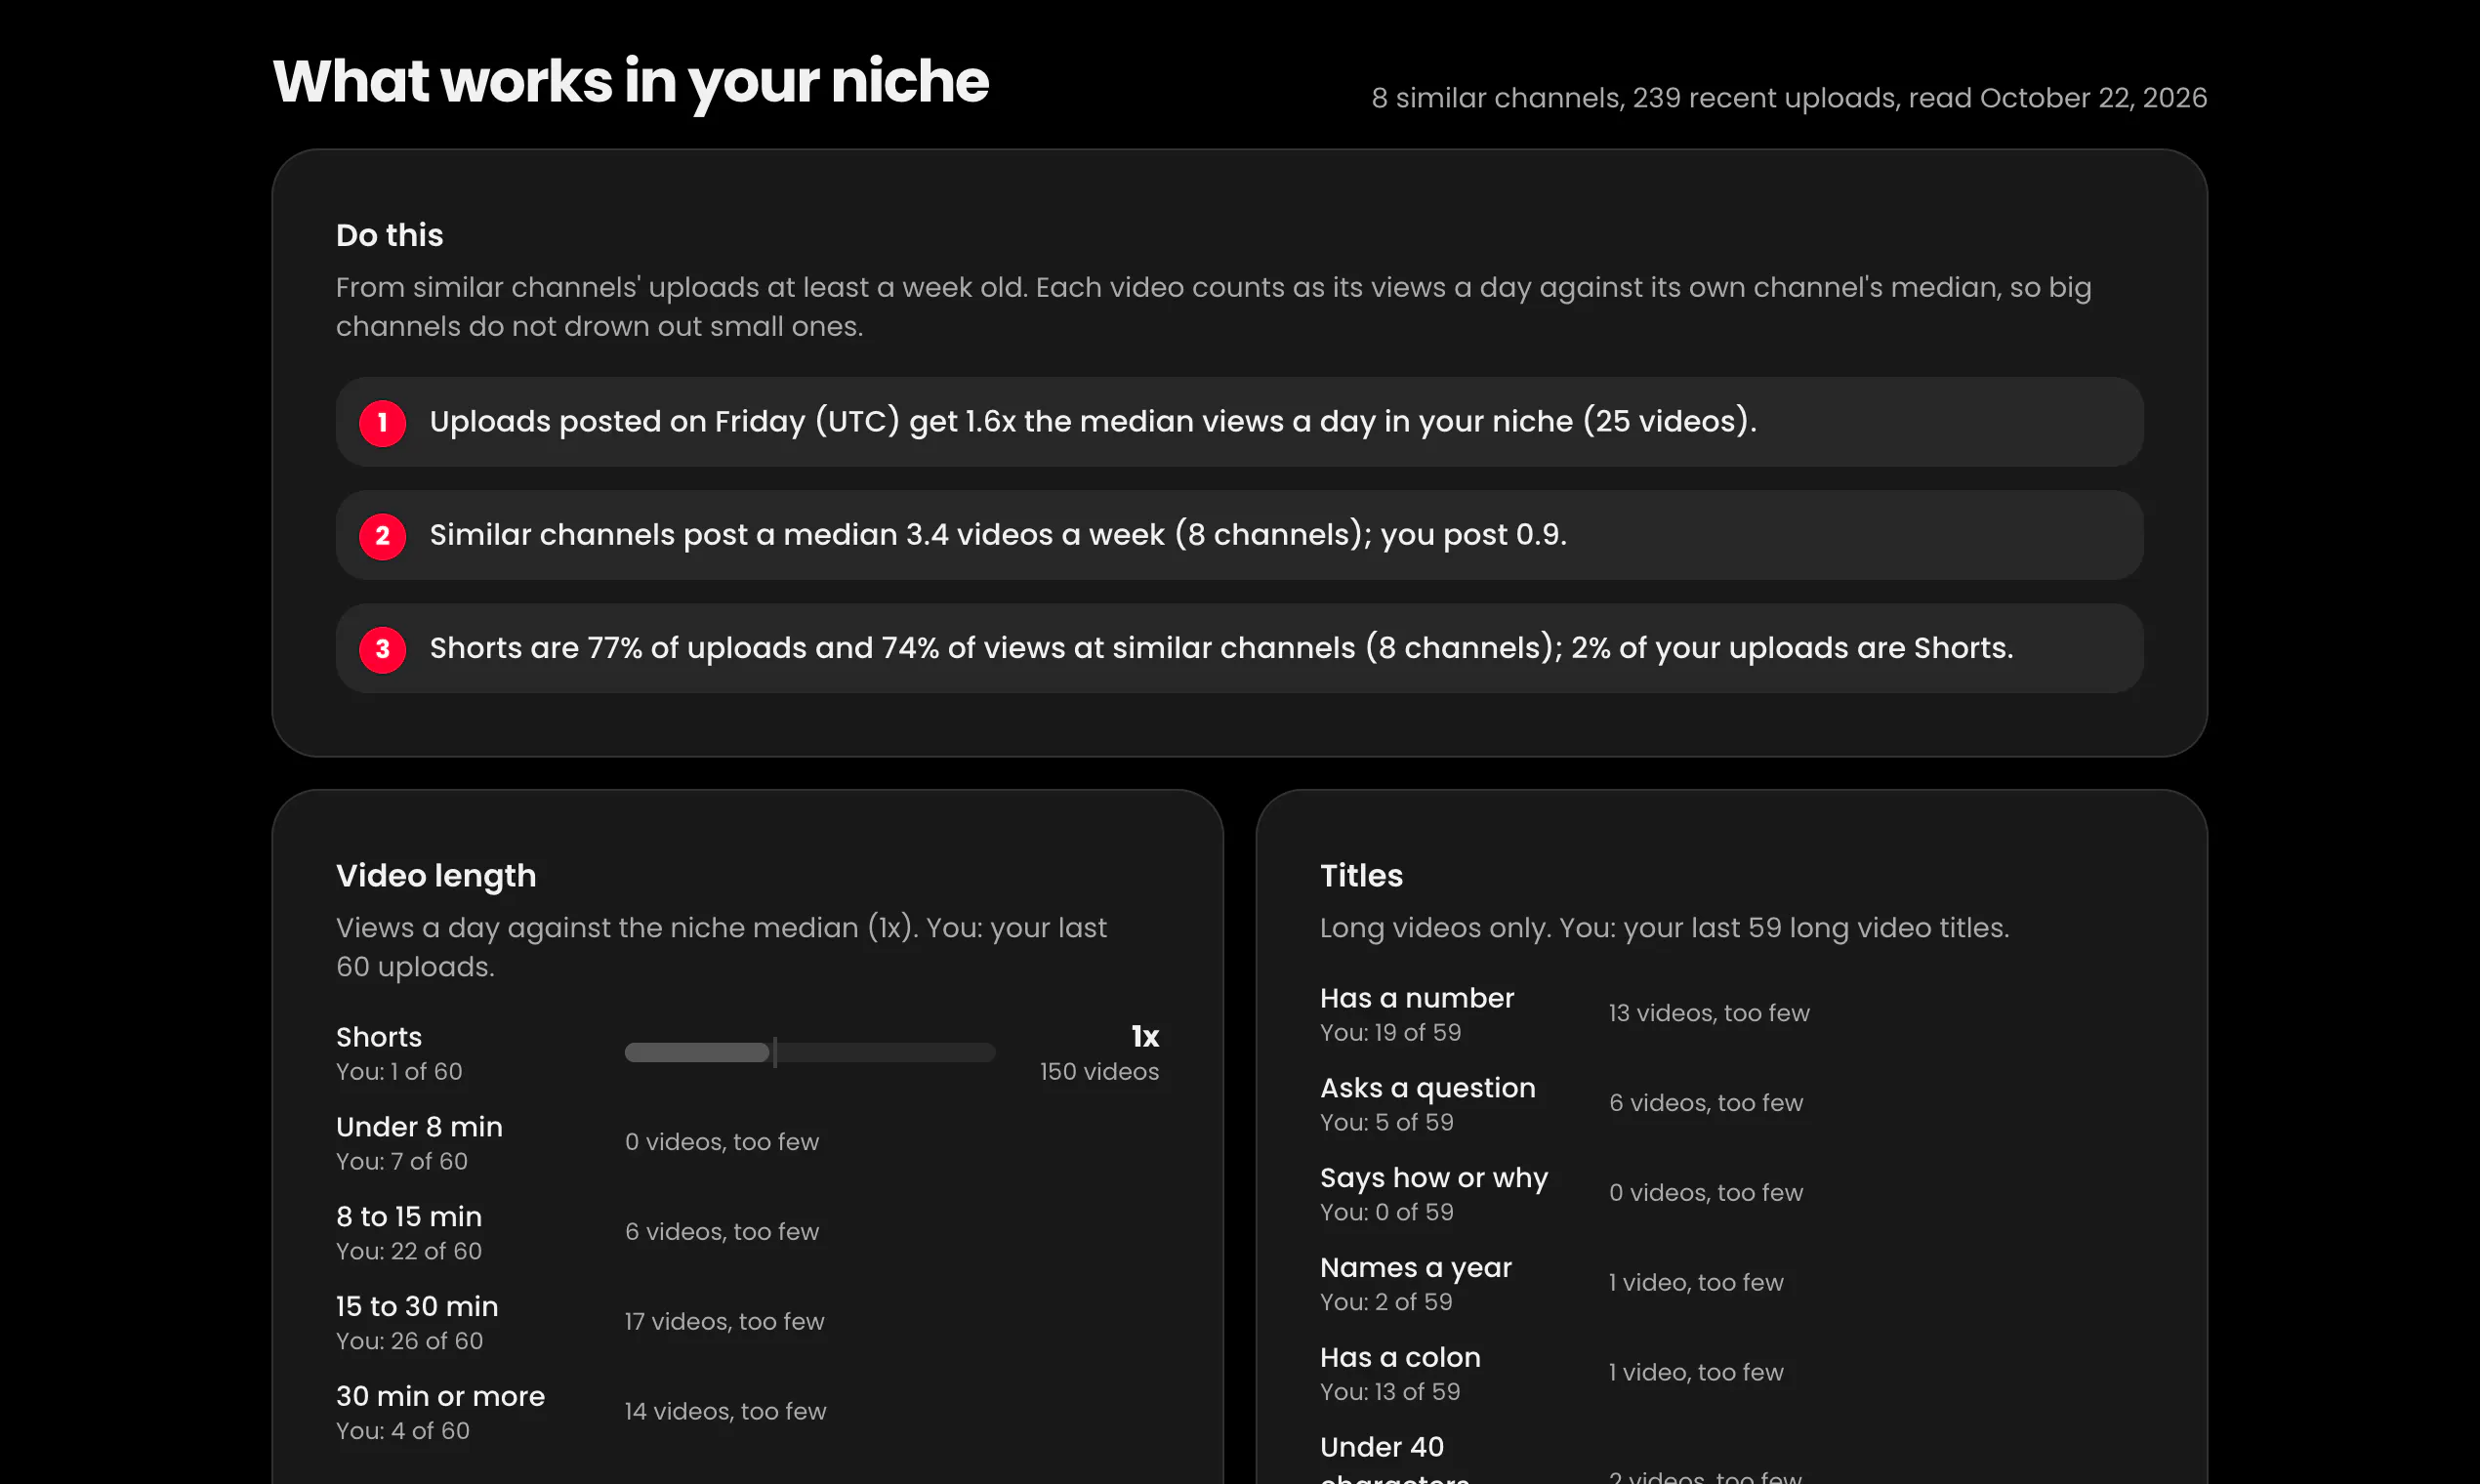Click the '1x' multiplier value for Shorts

[x=1145, y=1037]
